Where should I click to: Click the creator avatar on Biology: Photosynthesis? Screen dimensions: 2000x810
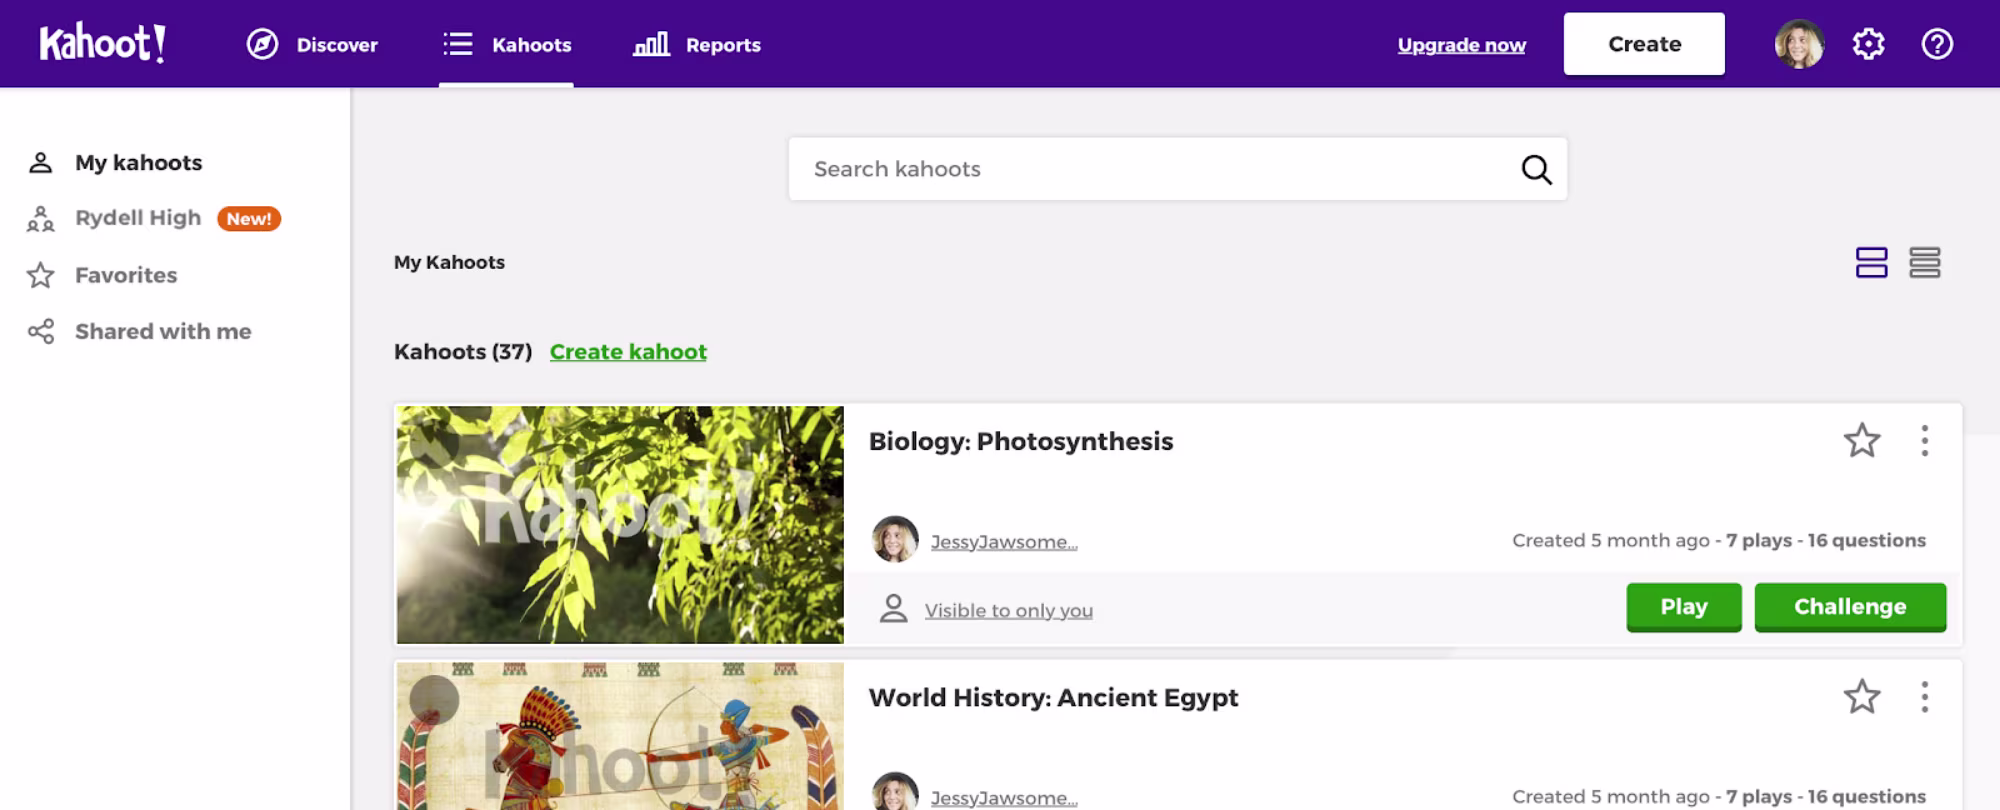(x=895, y=540)
